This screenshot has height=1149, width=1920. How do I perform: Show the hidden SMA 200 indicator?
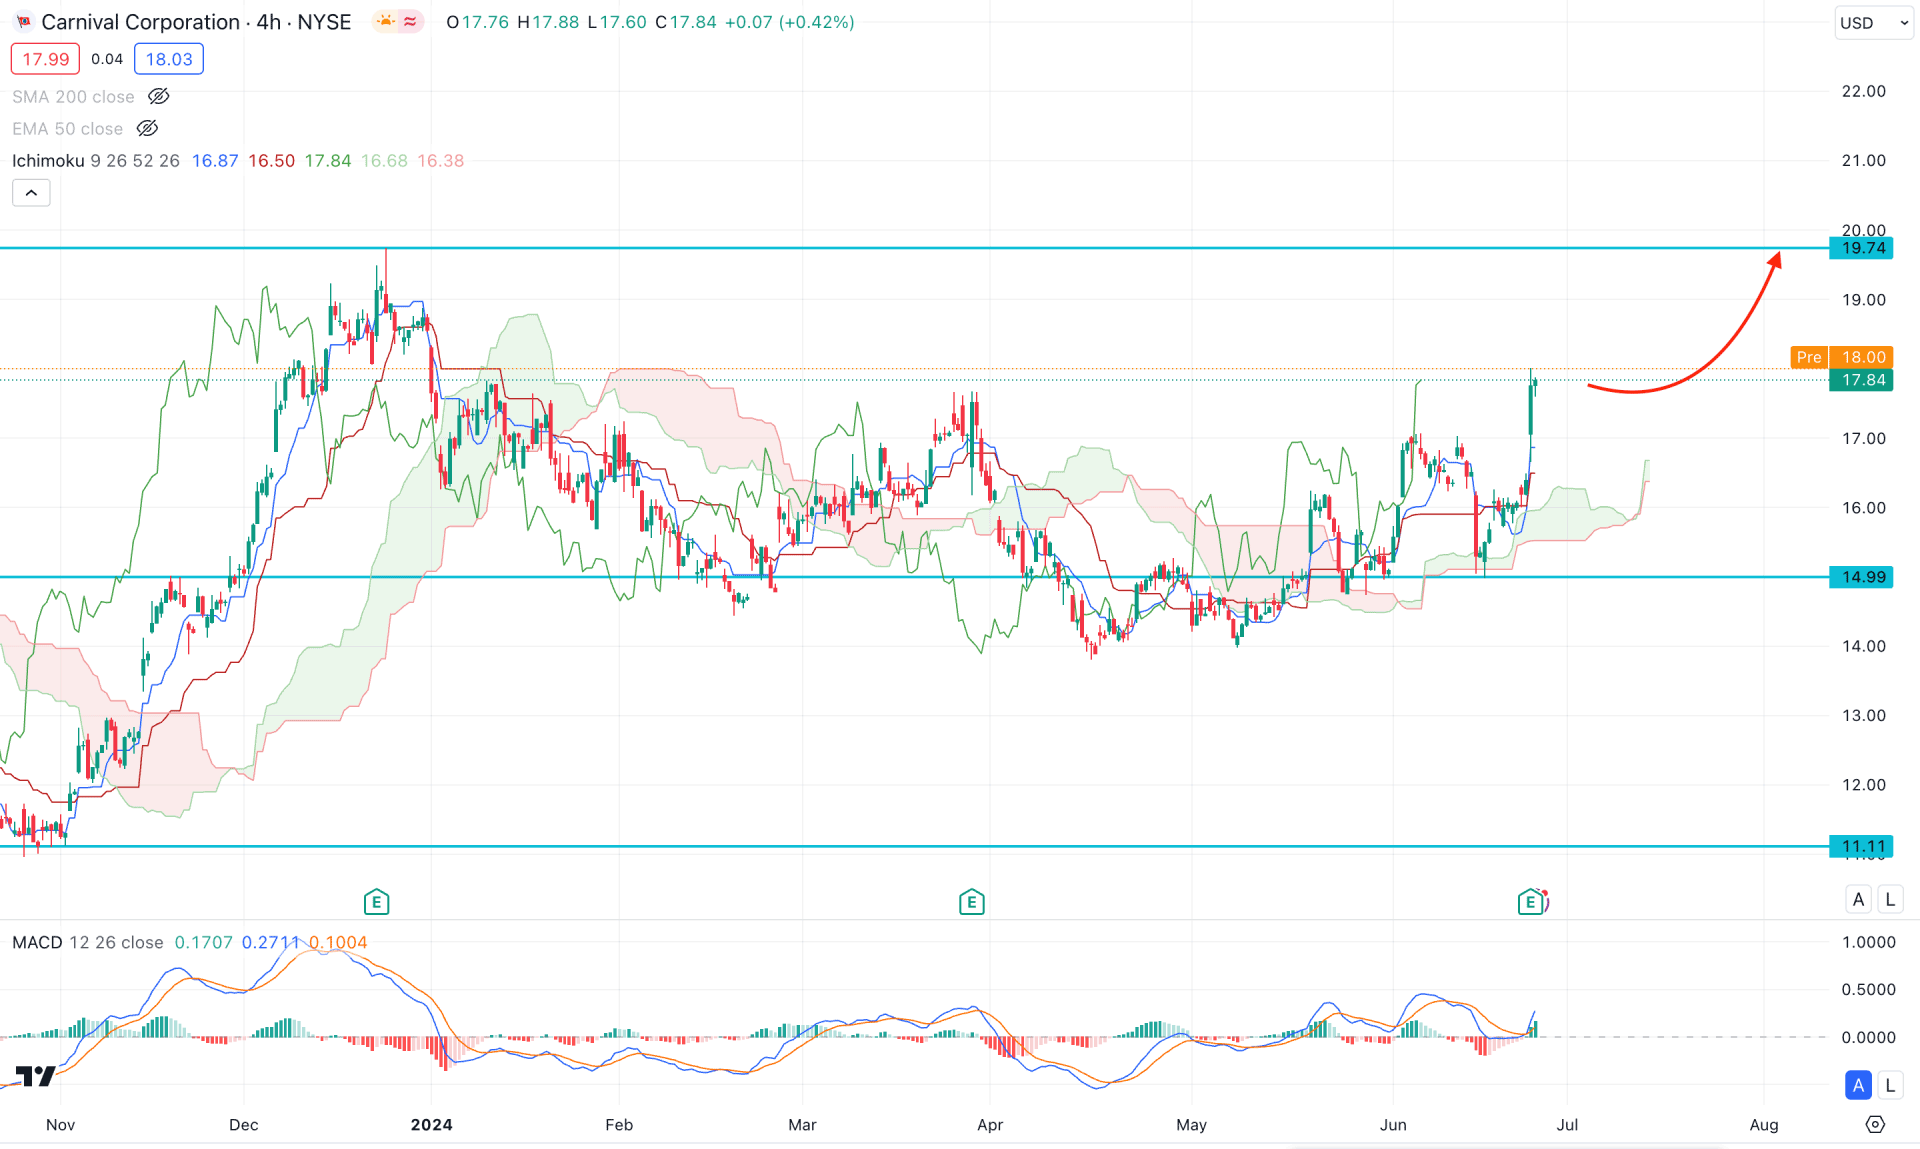click(x=159, y=97)
